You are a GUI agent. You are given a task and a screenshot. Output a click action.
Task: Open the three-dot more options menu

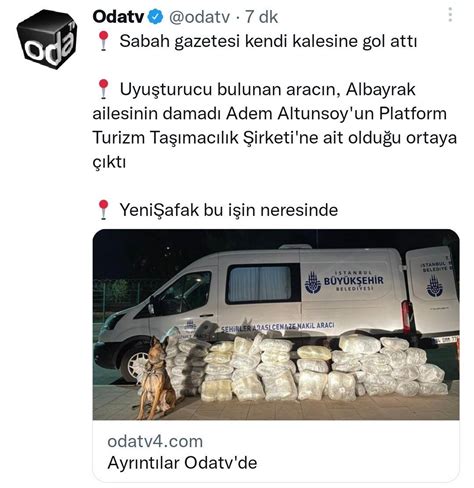[450, 15]
